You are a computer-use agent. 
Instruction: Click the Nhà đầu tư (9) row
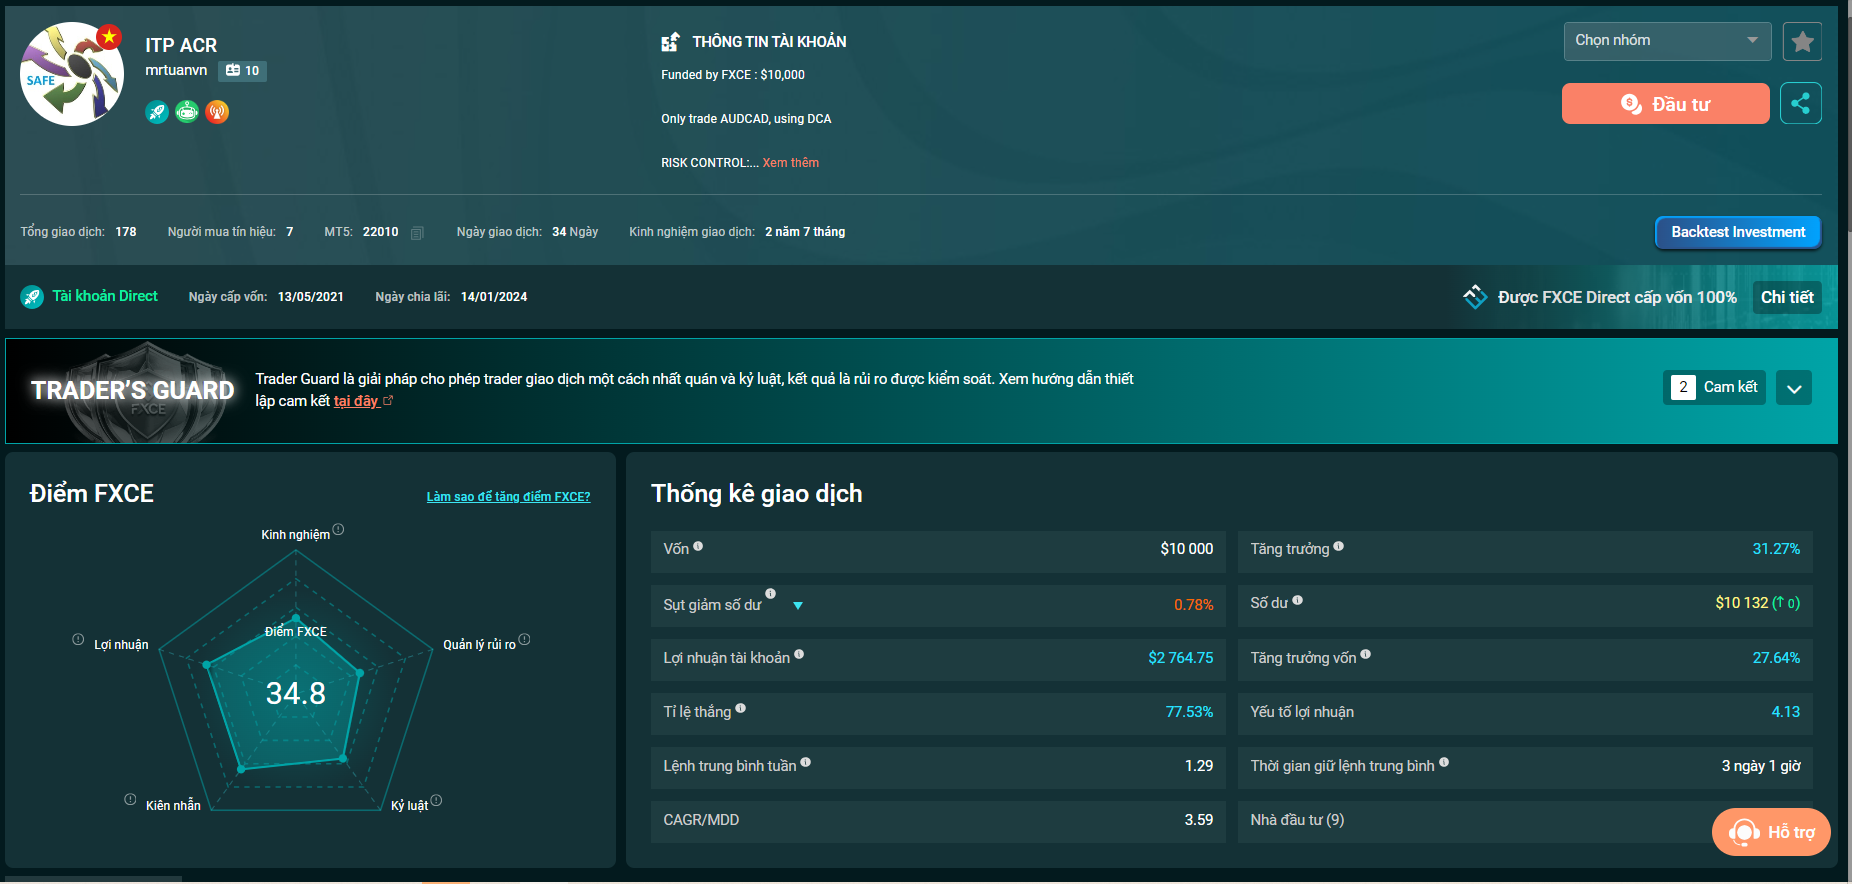point(1525,820)
